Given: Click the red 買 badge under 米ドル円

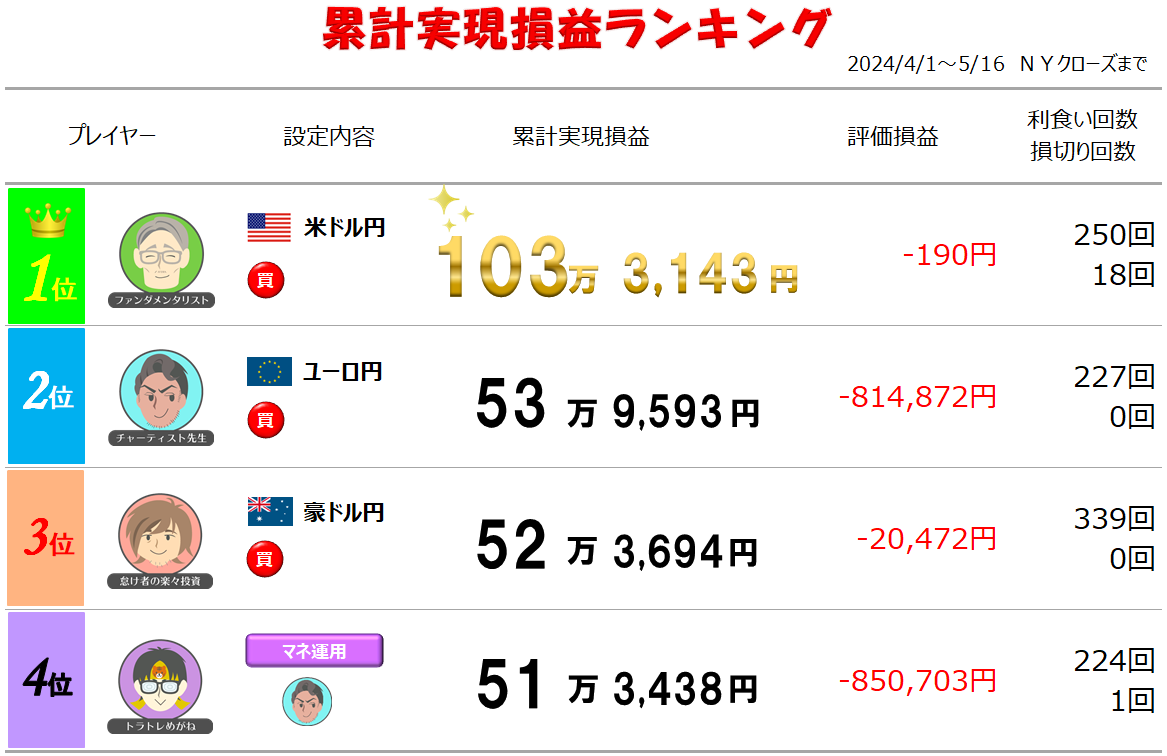Looking at the screenshot, I should pyautogui.click(x=265, y=278).
